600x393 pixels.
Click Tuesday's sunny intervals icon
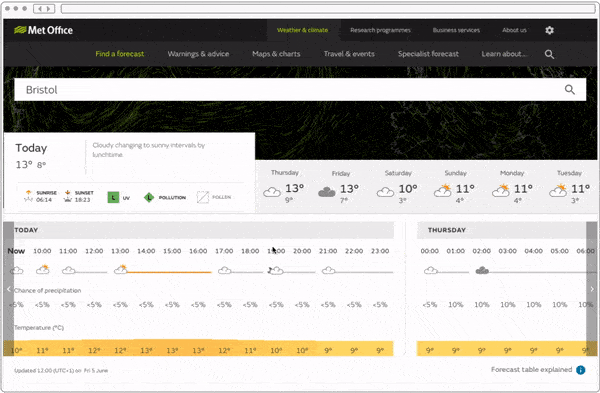coord(558,190)
